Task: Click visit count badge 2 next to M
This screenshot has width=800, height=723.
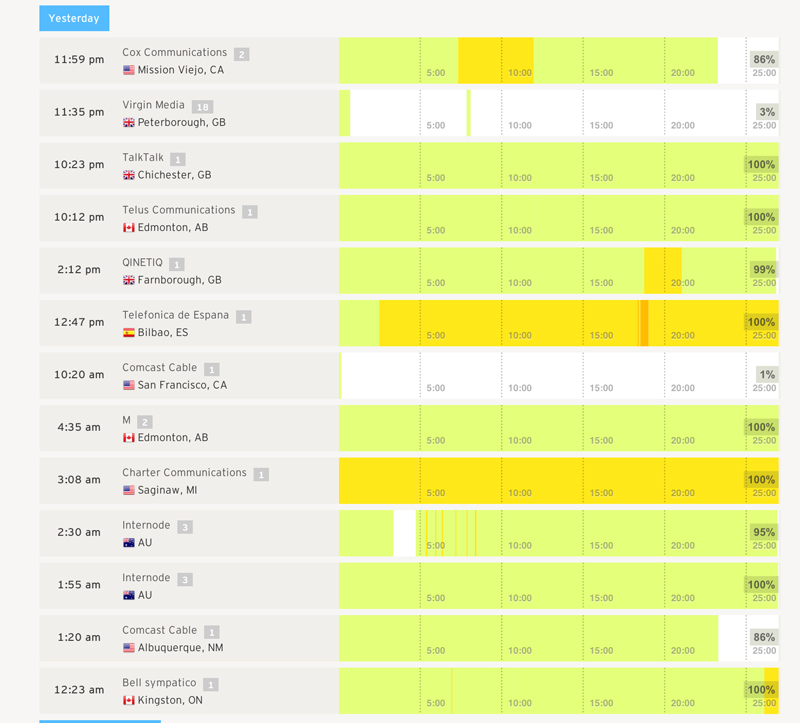Action: tap(145, 422)
